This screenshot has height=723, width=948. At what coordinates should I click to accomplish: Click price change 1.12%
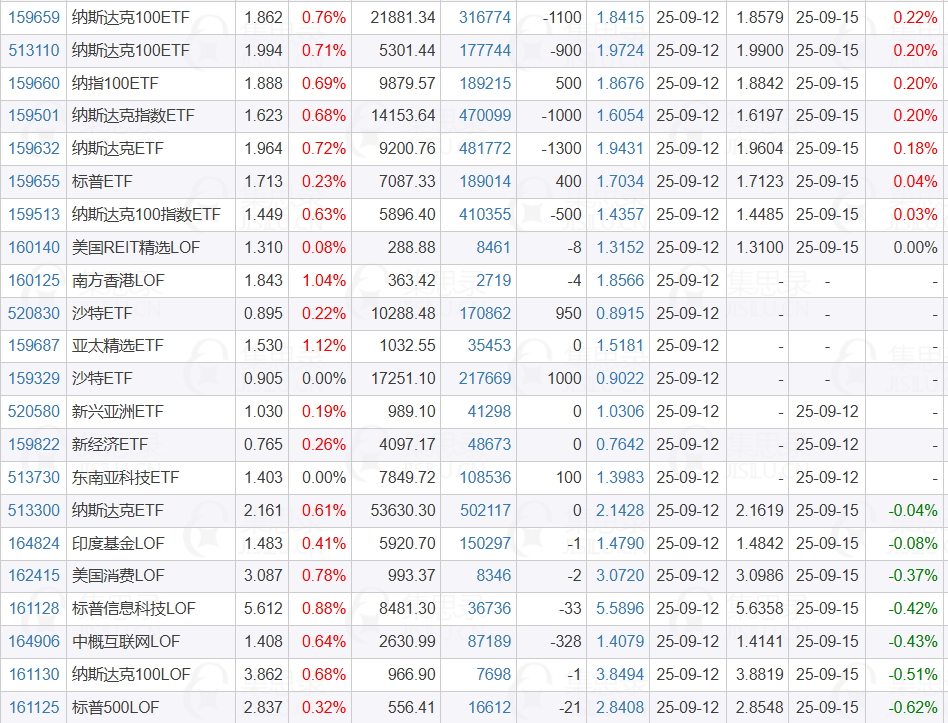click(x=324, y=346)
